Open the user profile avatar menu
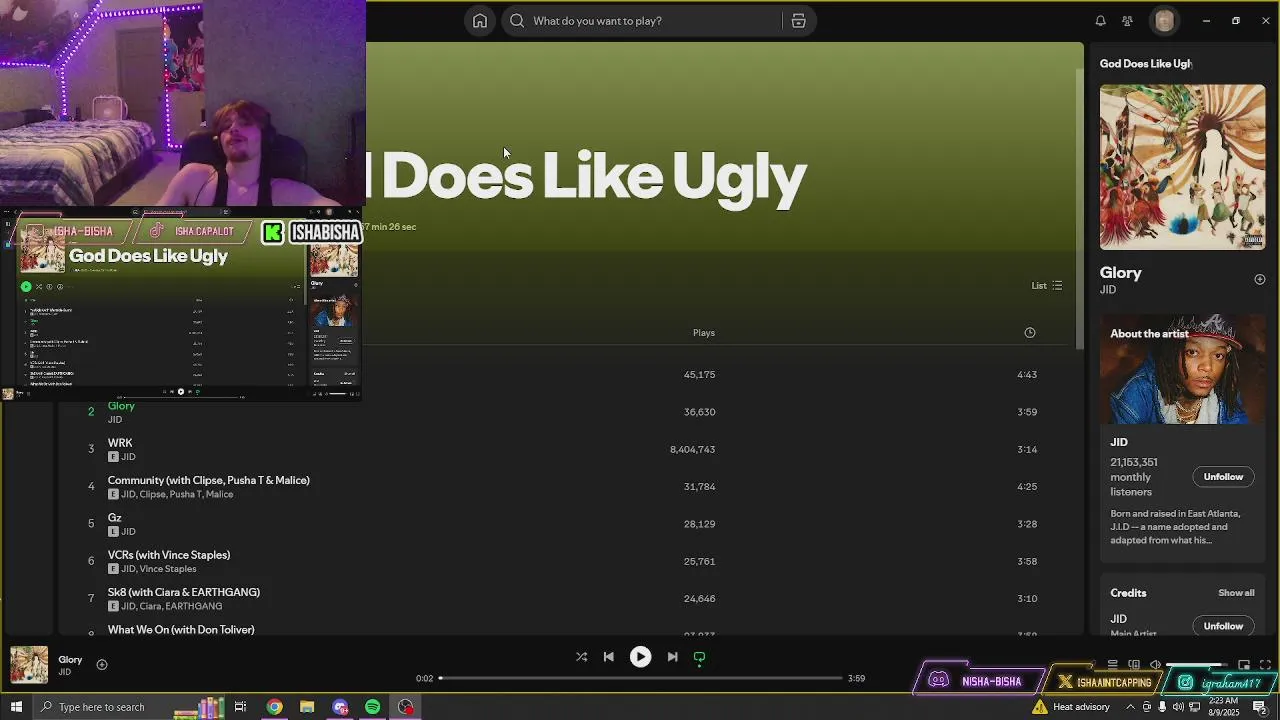 [x=1164, y=21]
